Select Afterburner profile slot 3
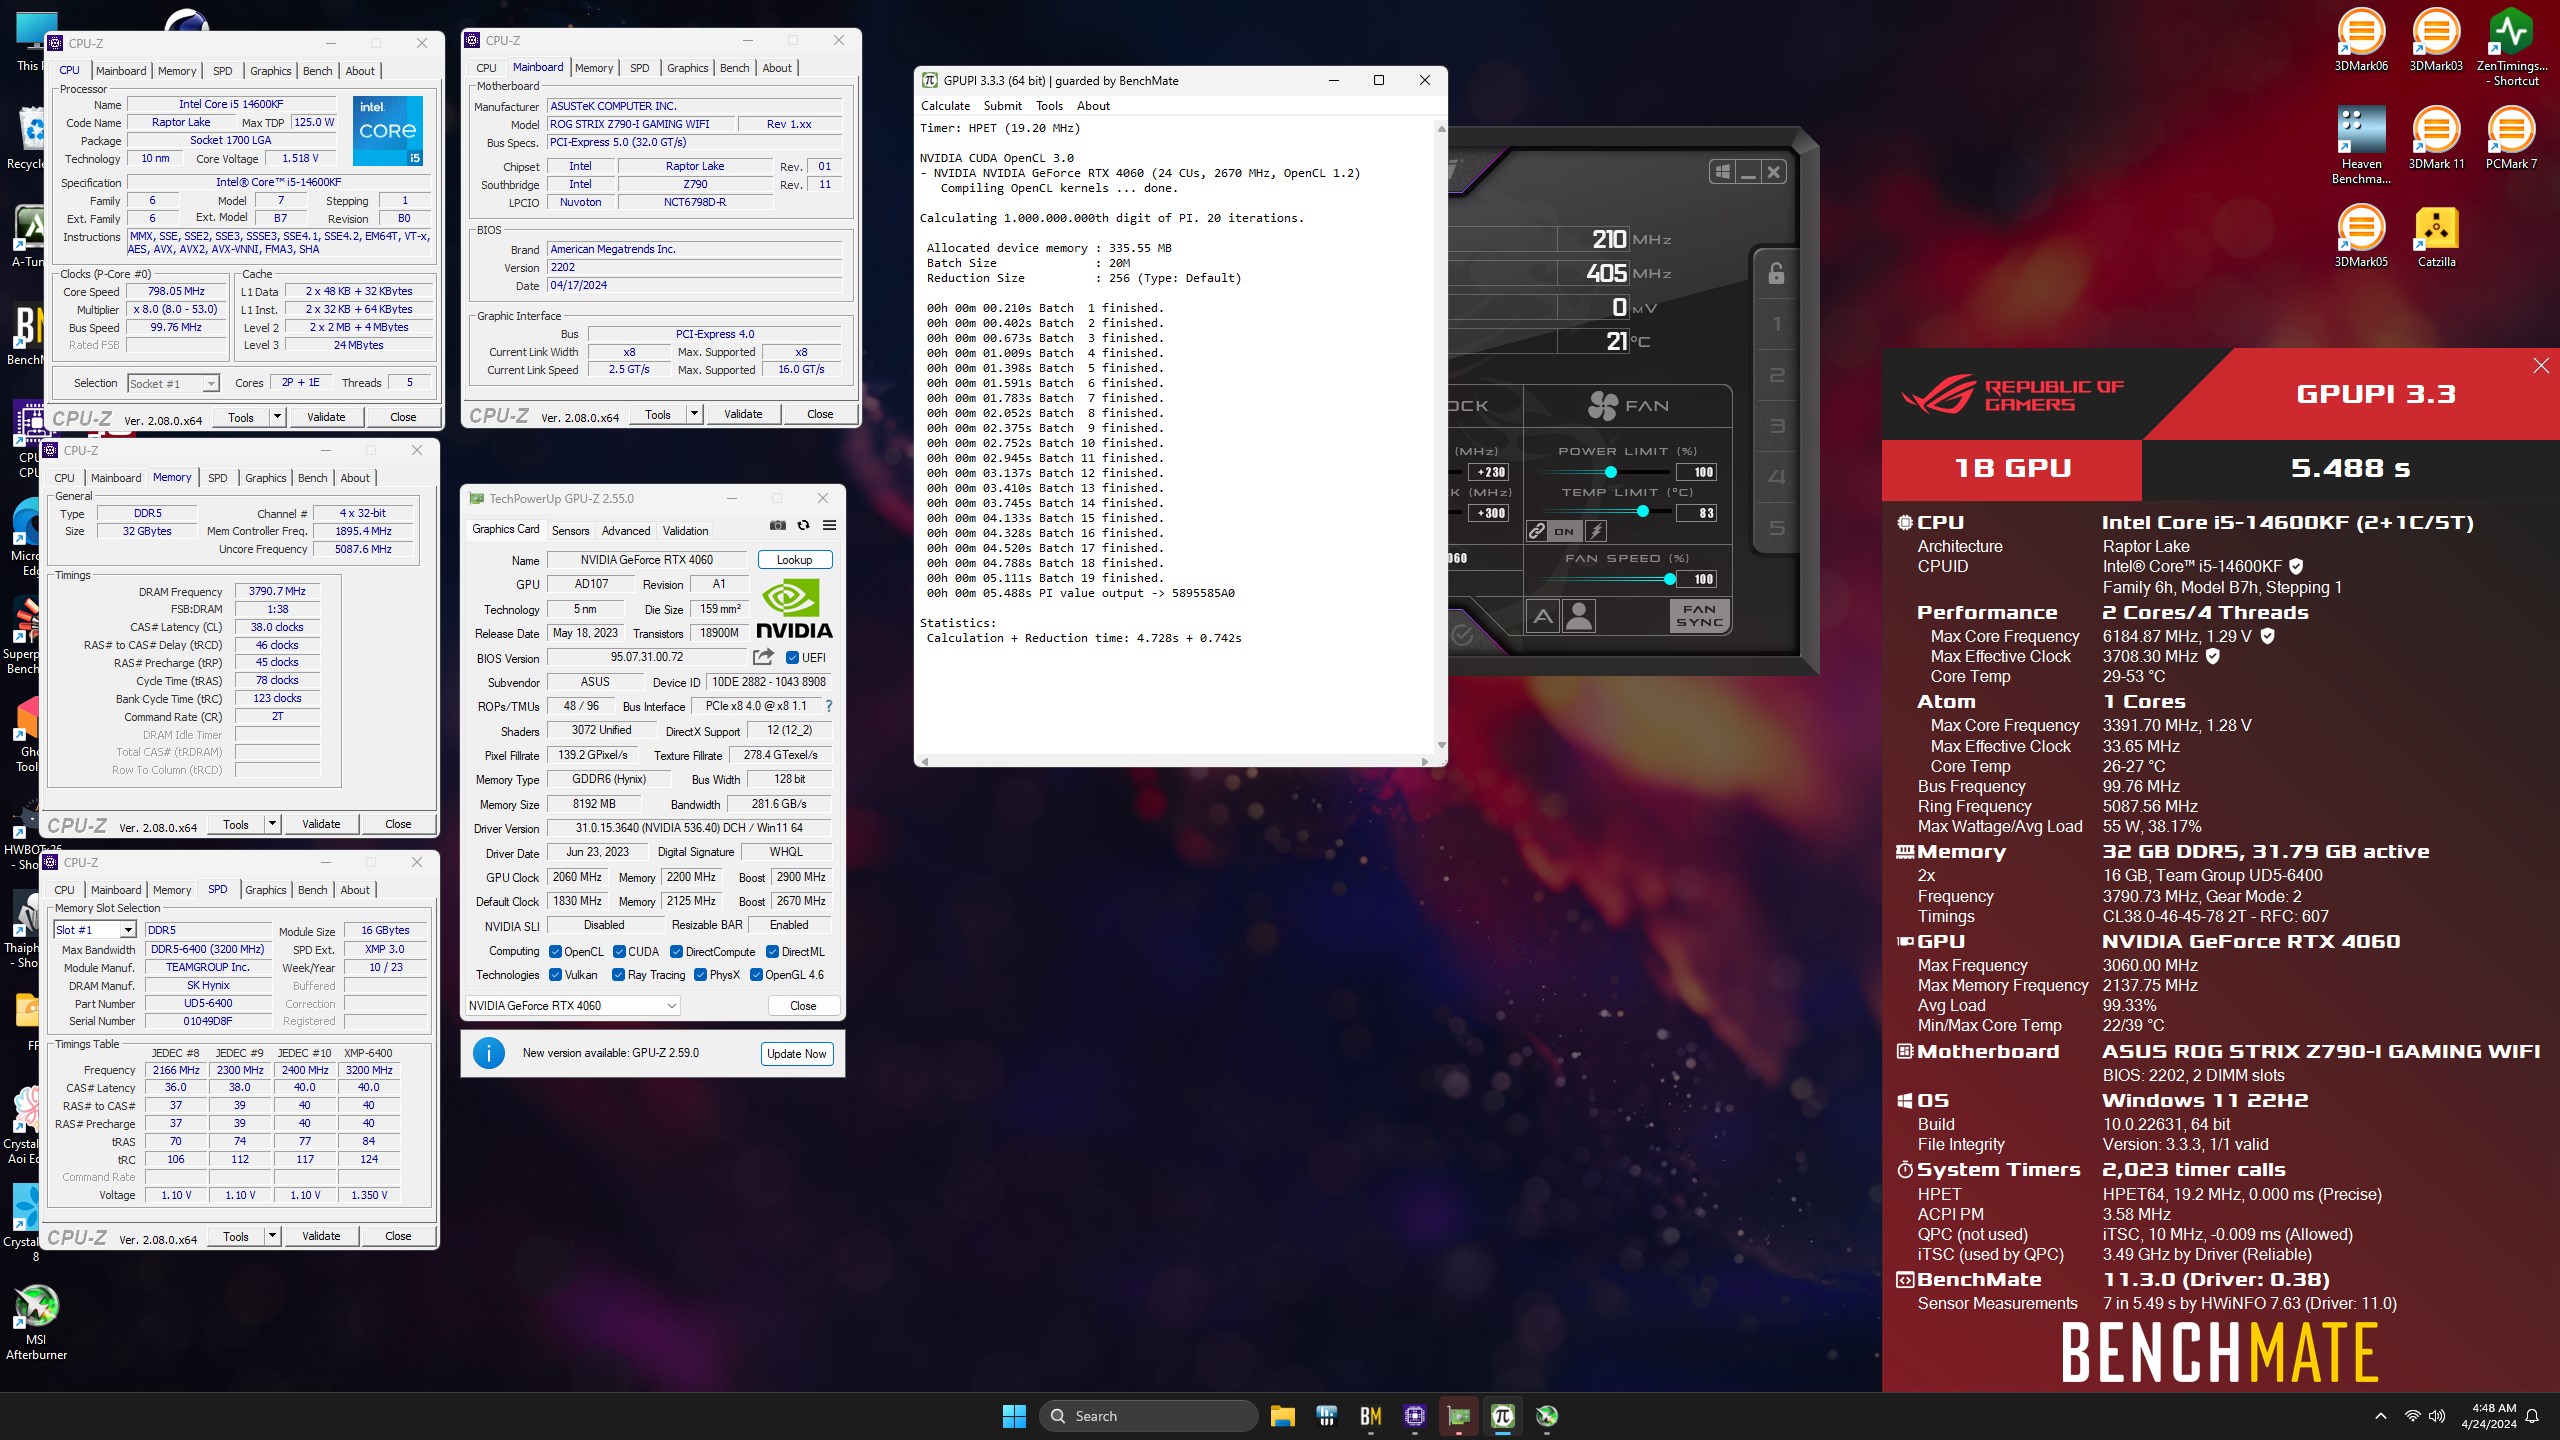The width and height of the screenshot is (2560, 1440). (x=1776, y=426)
